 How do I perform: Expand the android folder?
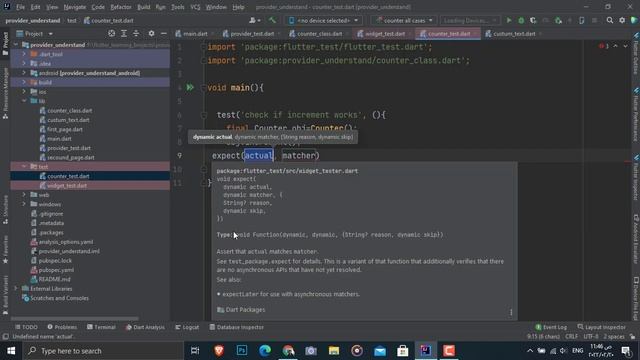pyautogui.click(x=24, y=73)
